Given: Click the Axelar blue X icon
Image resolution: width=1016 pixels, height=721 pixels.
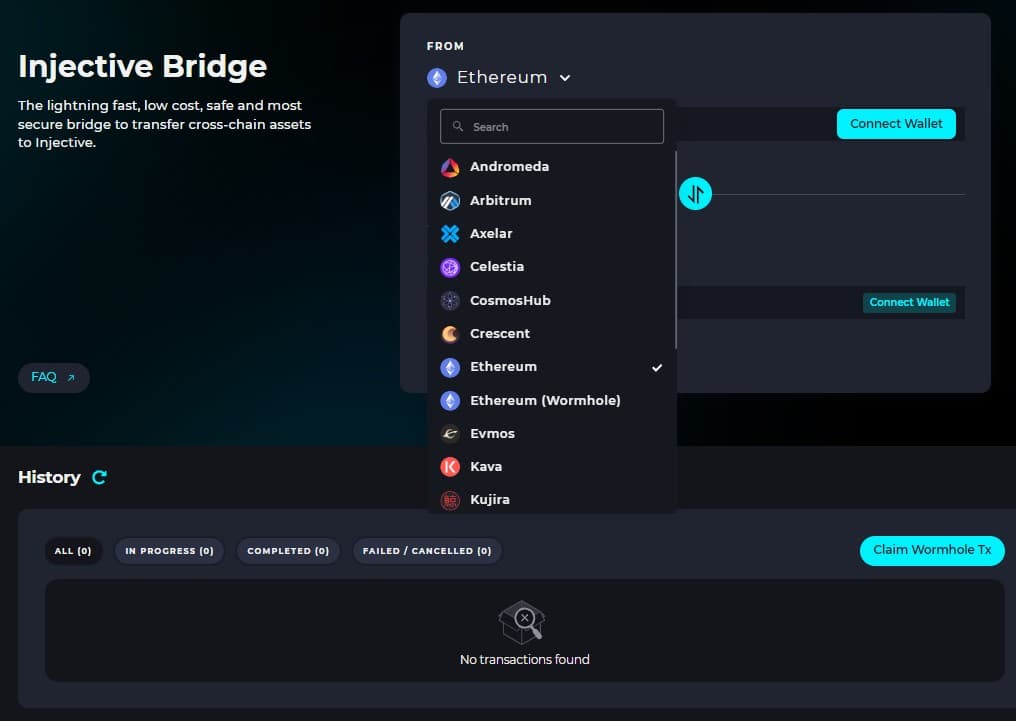Looking at the screenshot, I should [x=450, y=234].
